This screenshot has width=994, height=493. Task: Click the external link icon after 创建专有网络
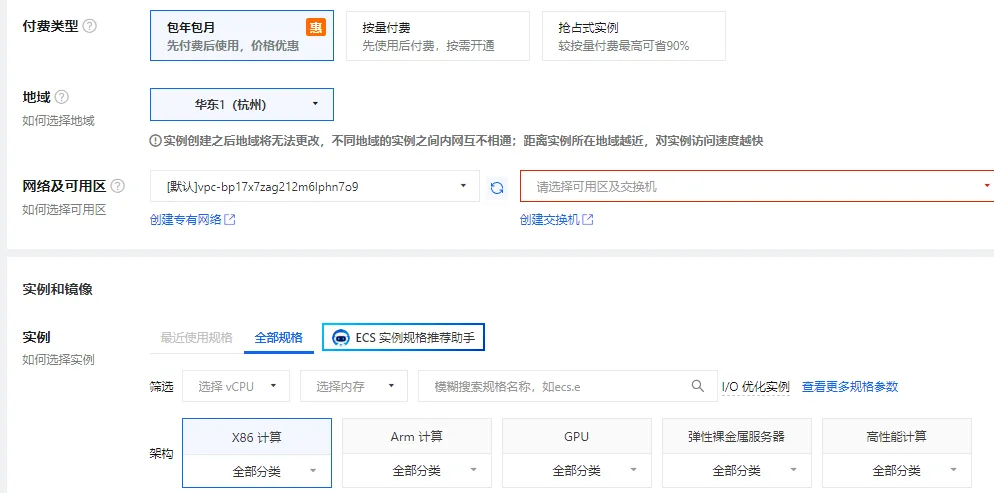click(230, 220)
